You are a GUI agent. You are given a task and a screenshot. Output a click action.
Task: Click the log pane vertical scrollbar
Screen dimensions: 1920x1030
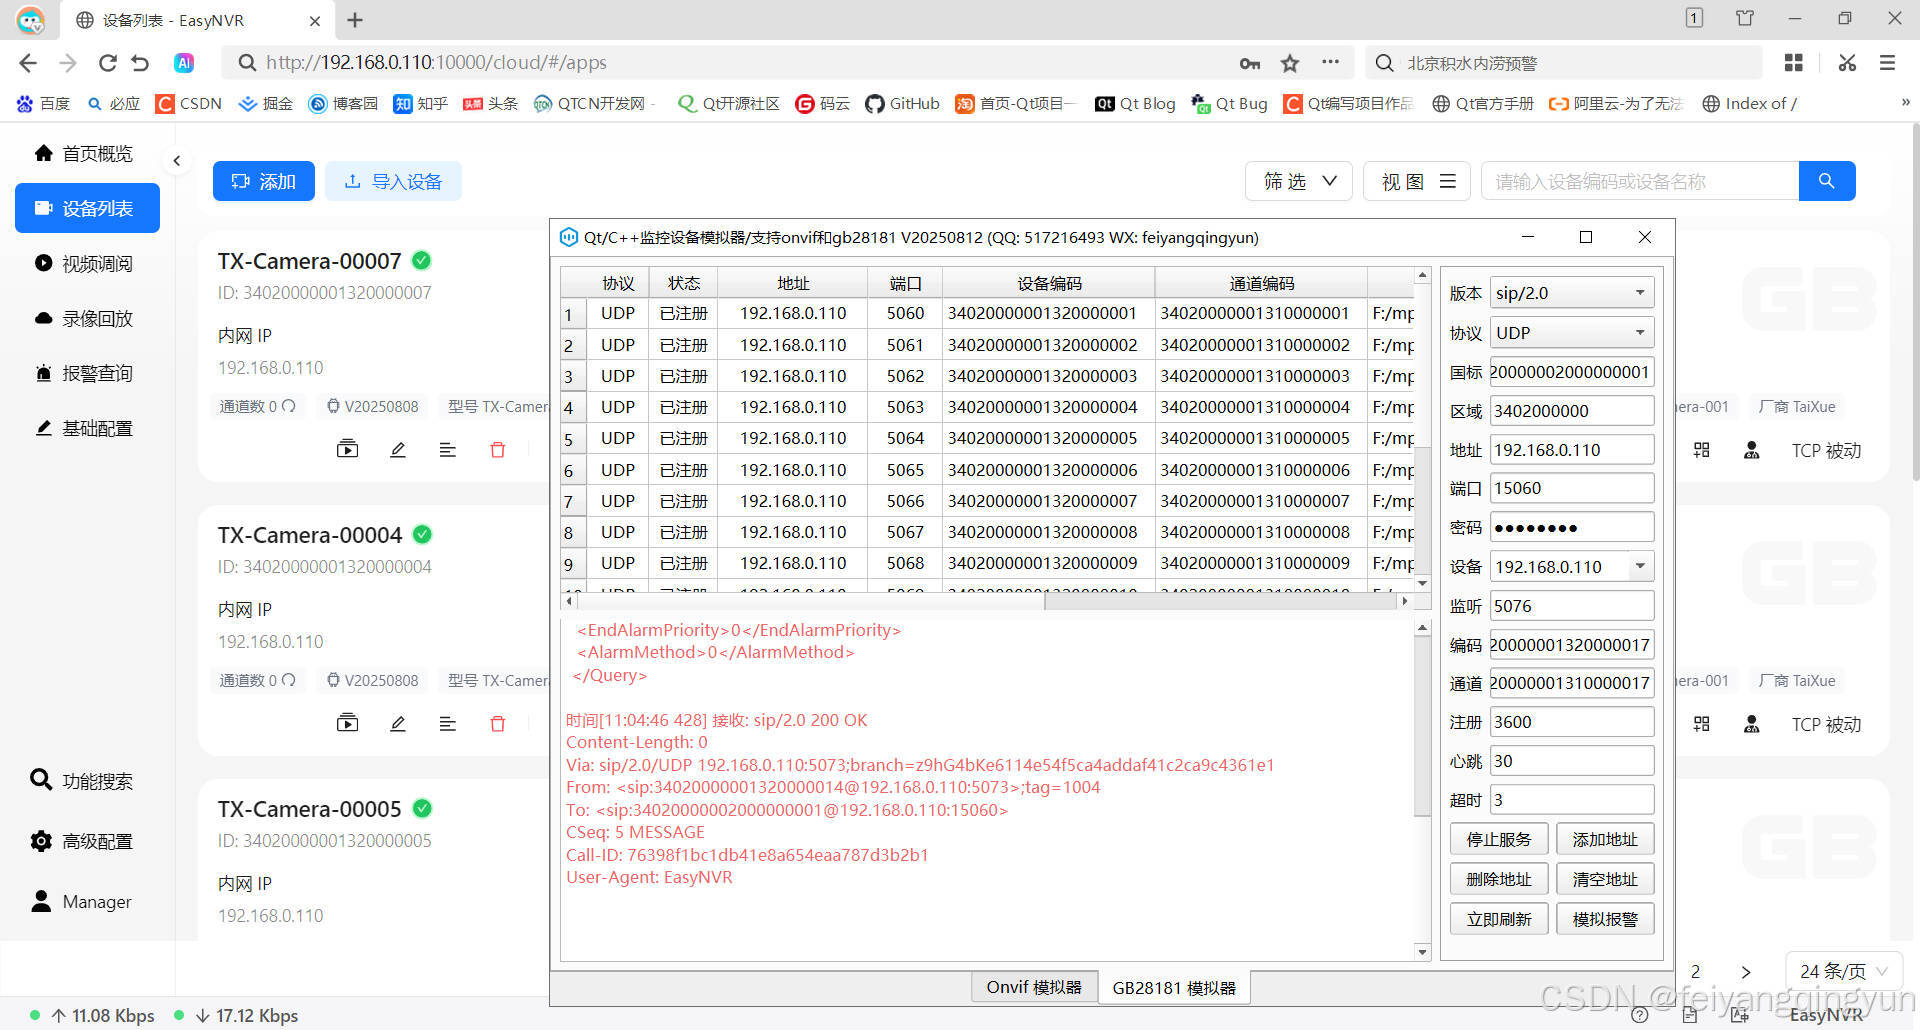point(1423,725)
